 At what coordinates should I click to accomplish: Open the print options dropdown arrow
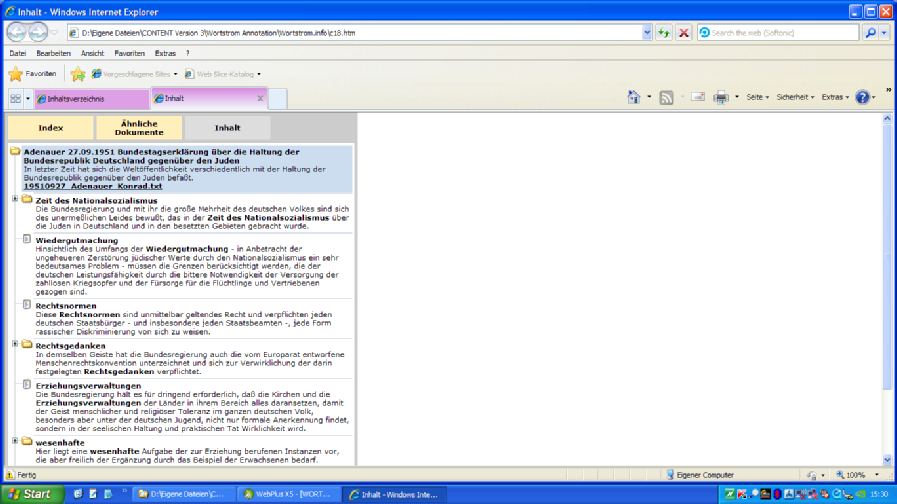coord(736,97)
